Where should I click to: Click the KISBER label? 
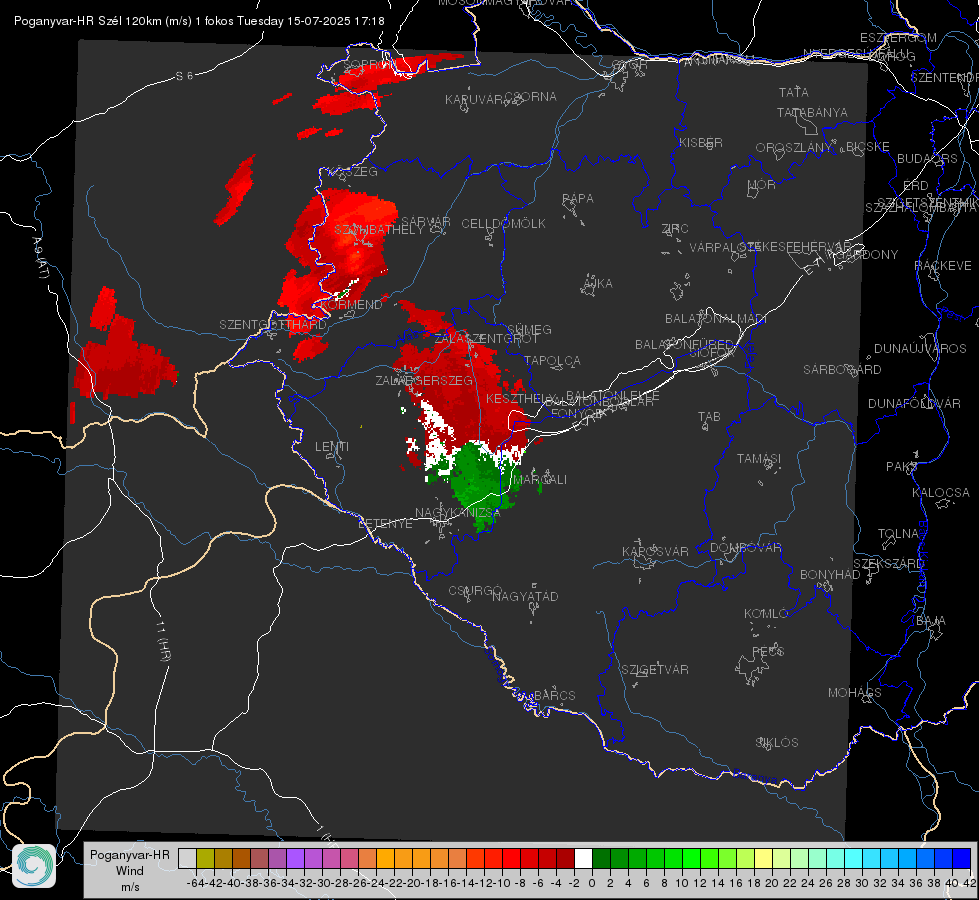(x=701, y=142)
